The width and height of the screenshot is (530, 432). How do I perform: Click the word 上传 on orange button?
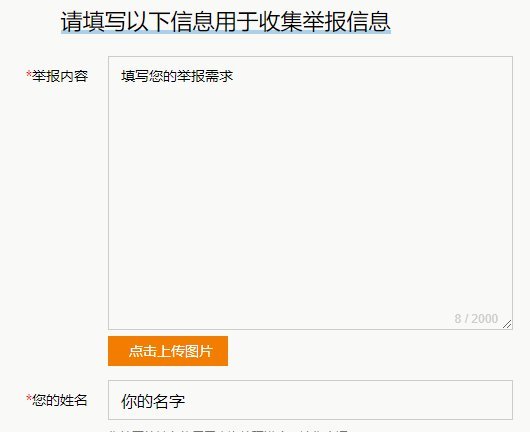[x=170, y=351]
